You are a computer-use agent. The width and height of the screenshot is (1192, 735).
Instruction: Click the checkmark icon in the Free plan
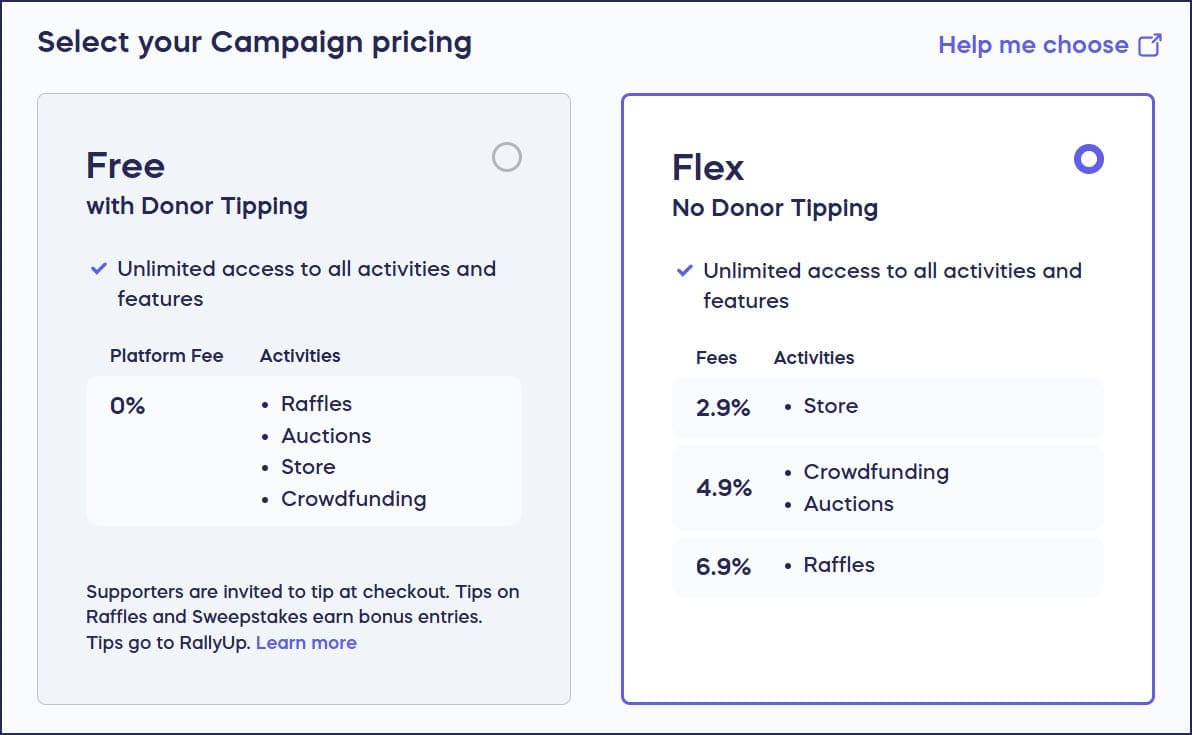(x=99, y=269)
